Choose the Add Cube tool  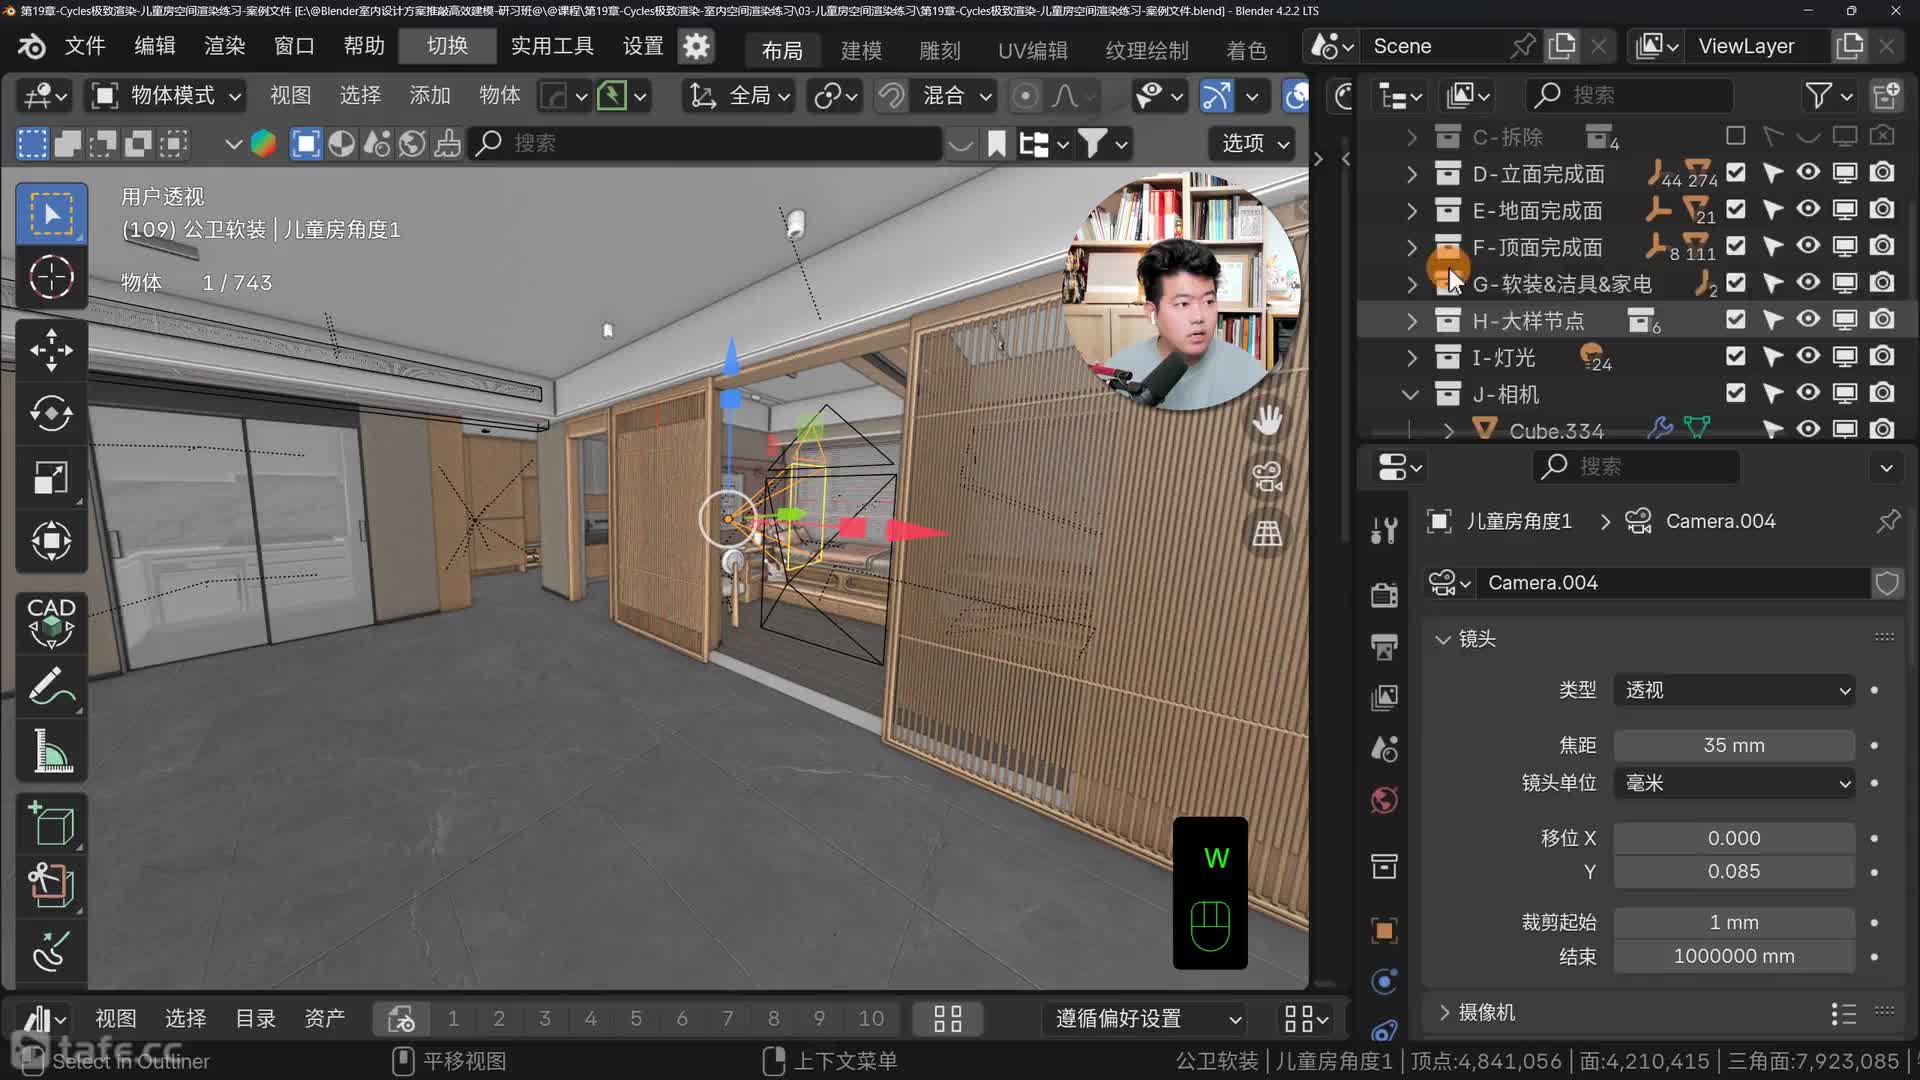(51, 825)
